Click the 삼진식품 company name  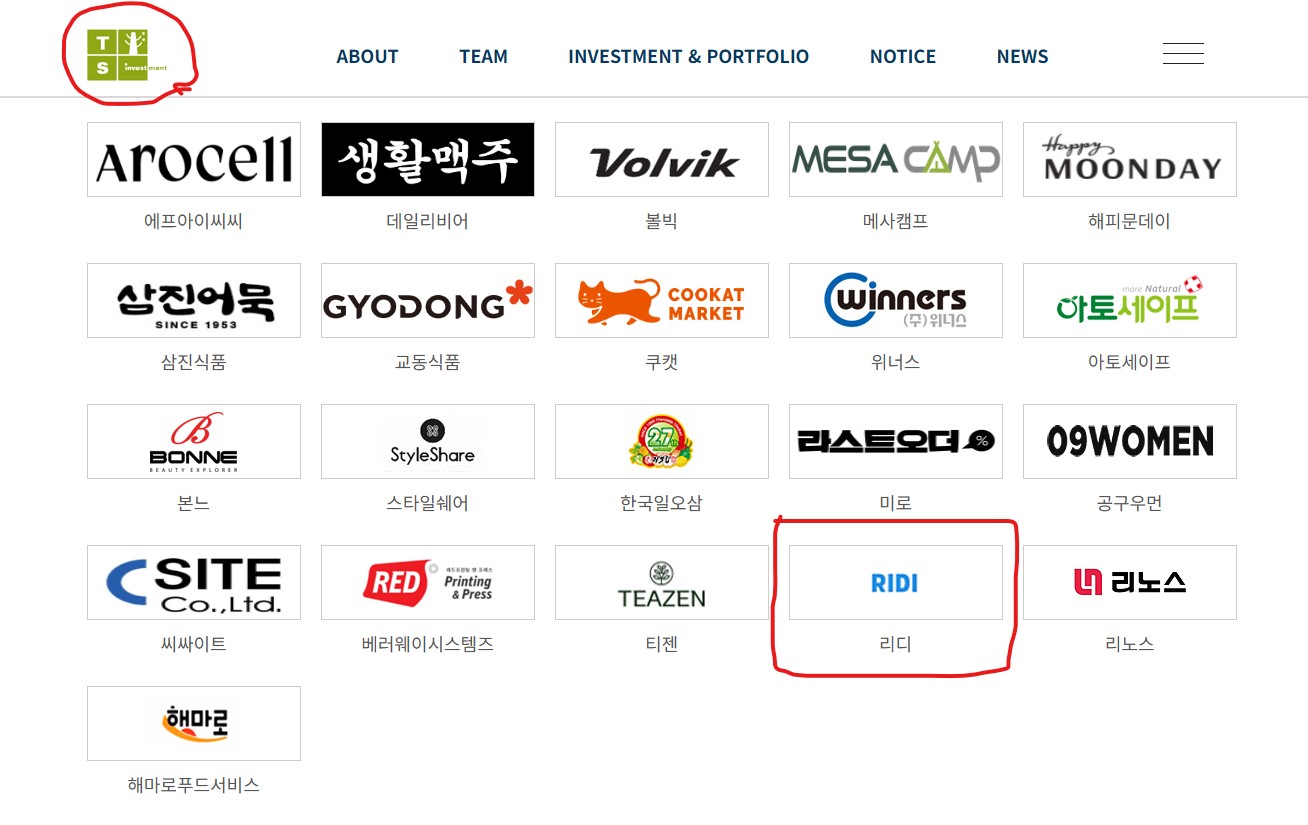point(194,362)
